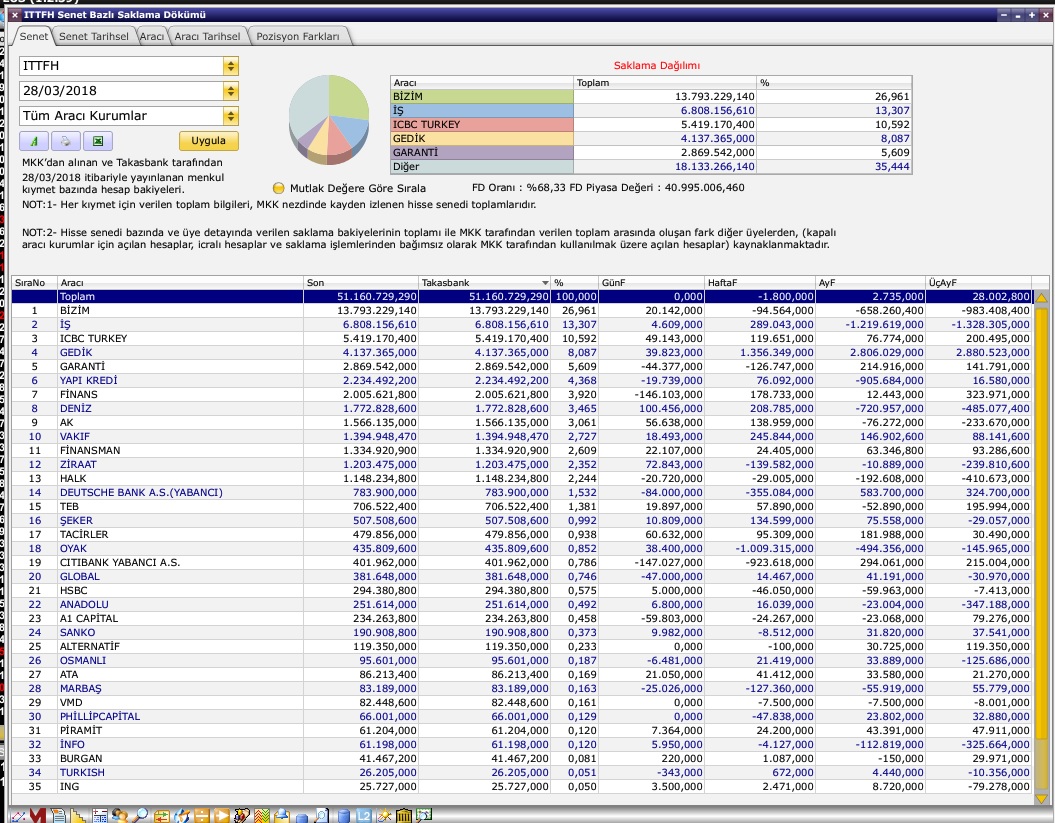
Task: Switch to the Senet tab
Action: click(x=34, y=36)
